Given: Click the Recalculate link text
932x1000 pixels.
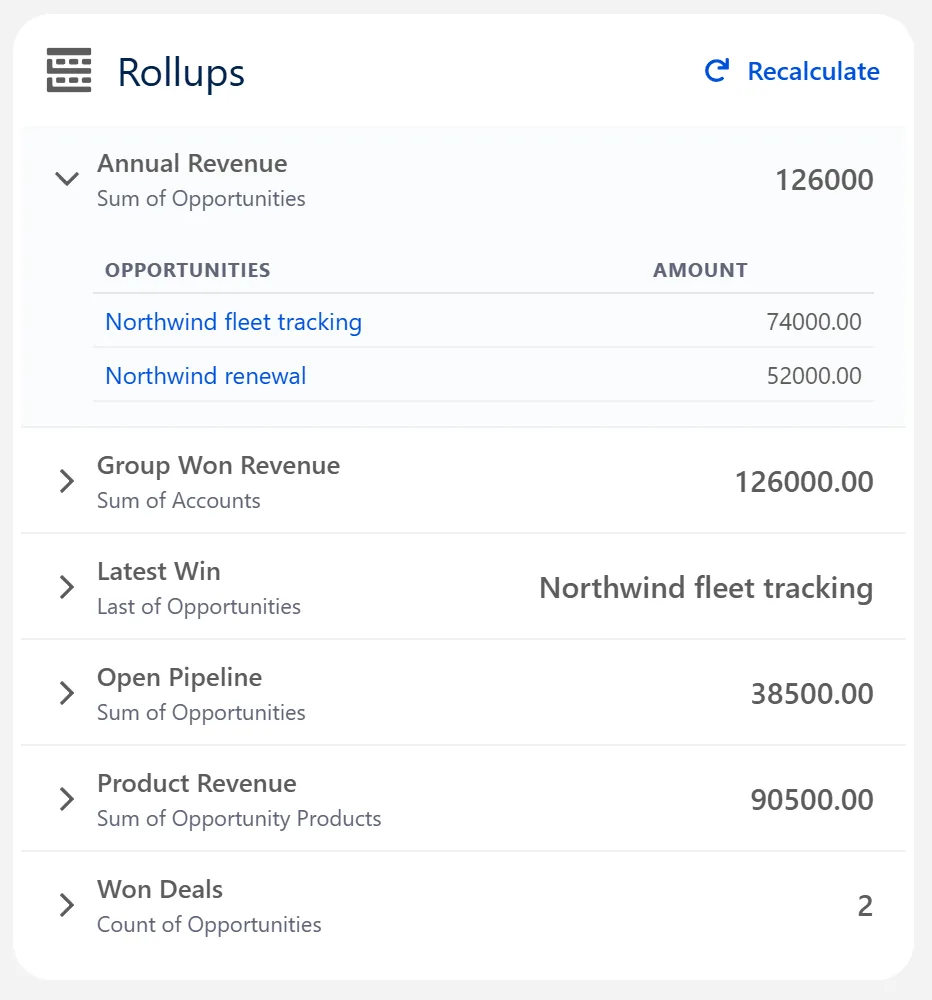Looking at the screenshot, I should [x=813, y=71].
